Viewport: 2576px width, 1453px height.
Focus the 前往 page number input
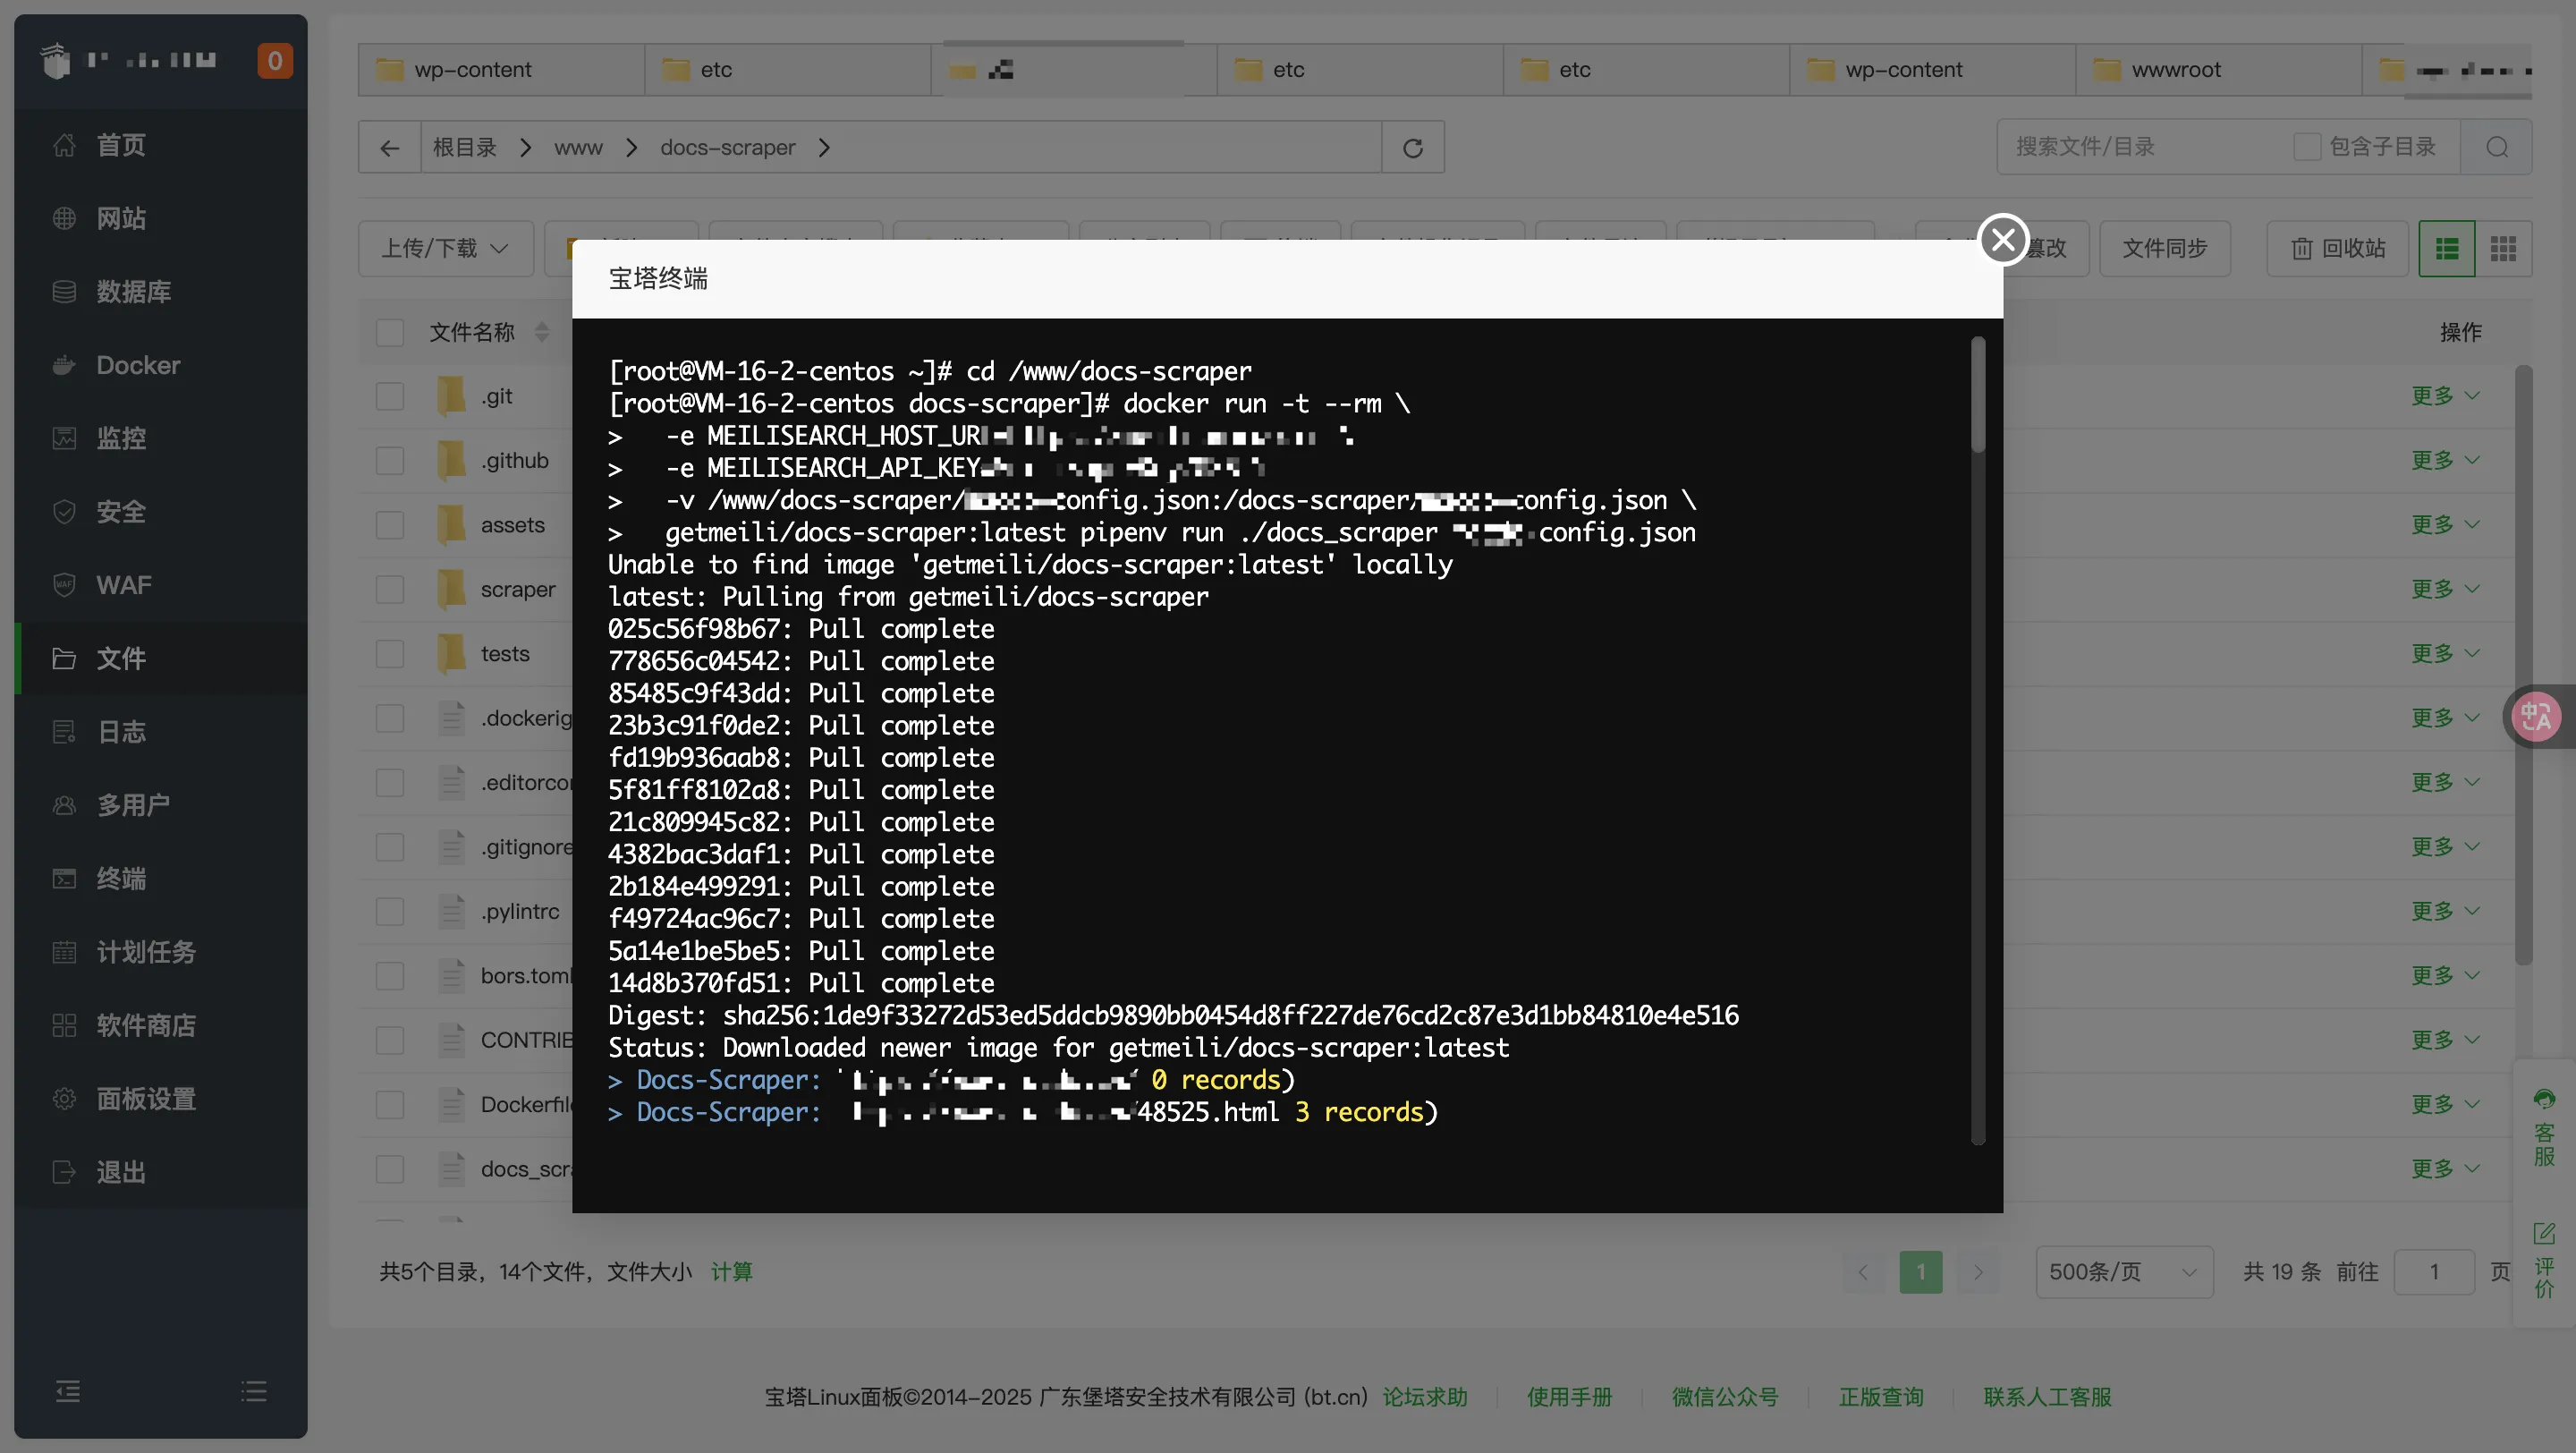tap(2434, 1272)
